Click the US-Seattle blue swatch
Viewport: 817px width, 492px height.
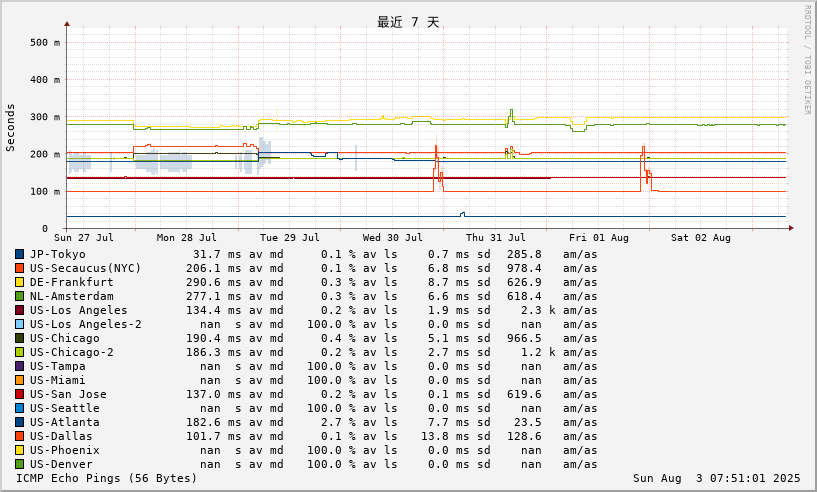coord(19,409)
